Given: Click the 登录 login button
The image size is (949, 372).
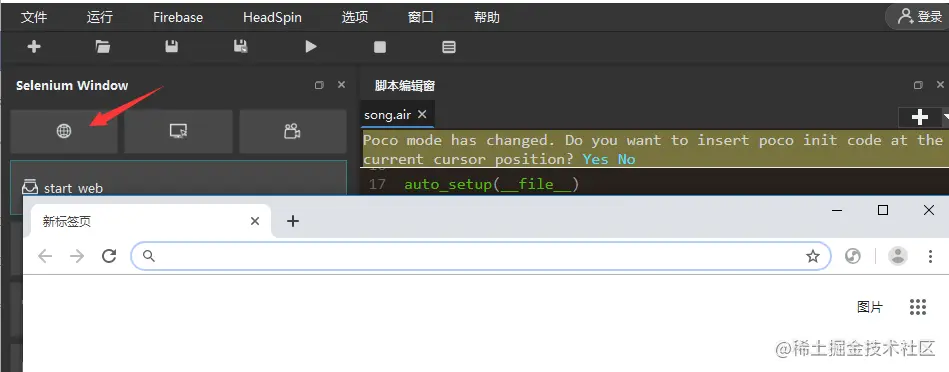Looking at the screenshot, I should [x=919, y=17].
